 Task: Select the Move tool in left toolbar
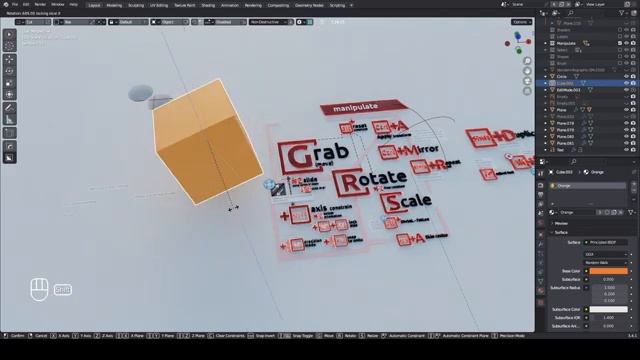click(x=9, y=60)
